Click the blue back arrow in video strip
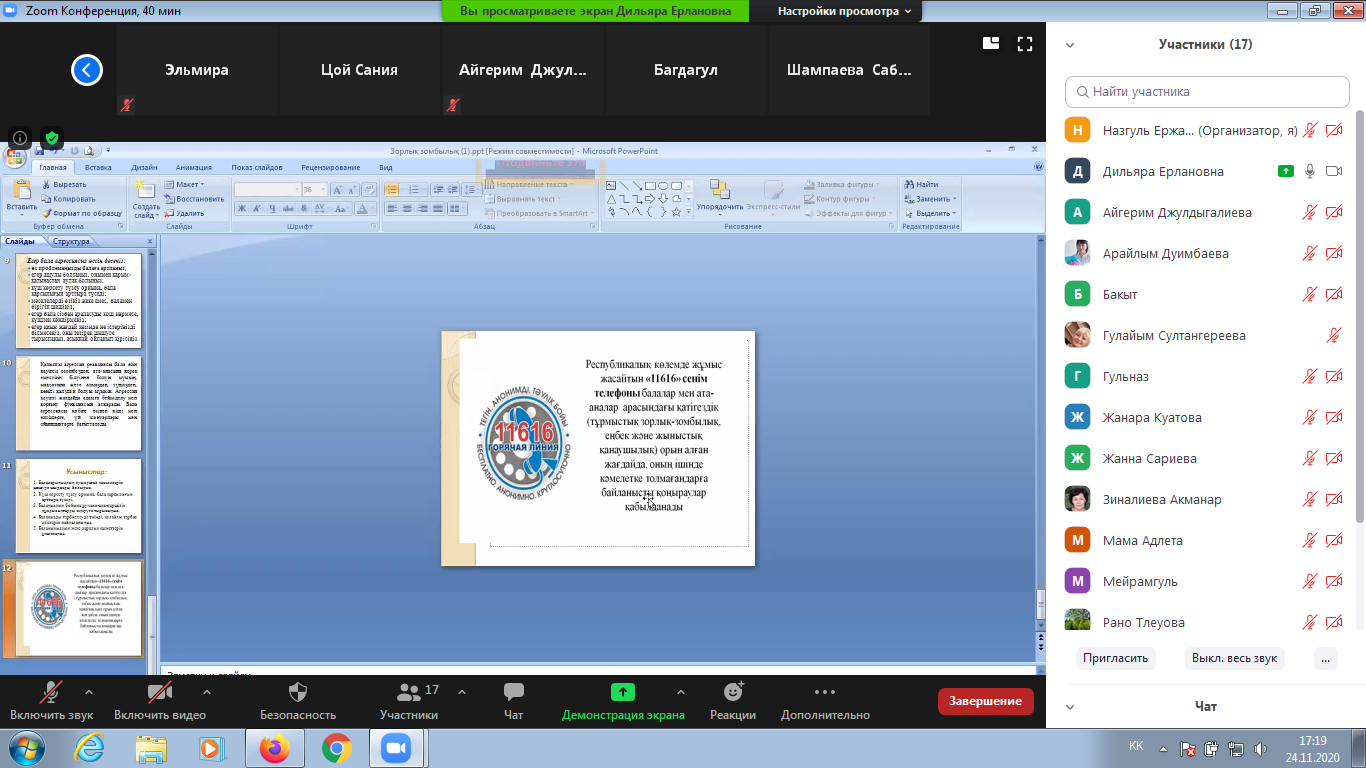Viewport: 1366px width, 768px height. click(x=87, y=70)
